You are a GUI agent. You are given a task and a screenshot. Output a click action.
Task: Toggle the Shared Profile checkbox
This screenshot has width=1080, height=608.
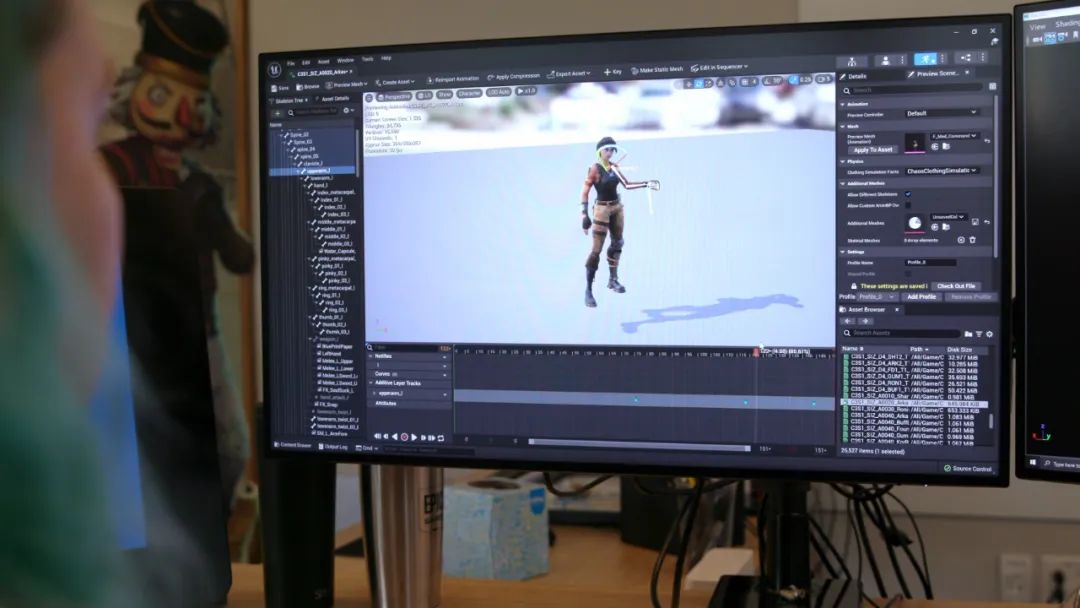coord(908,273)
